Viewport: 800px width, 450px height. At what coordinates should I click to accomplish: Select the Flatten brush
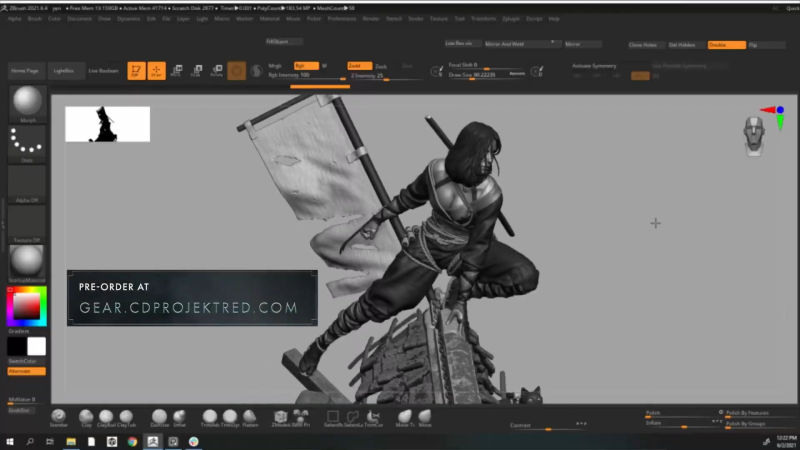250,417
